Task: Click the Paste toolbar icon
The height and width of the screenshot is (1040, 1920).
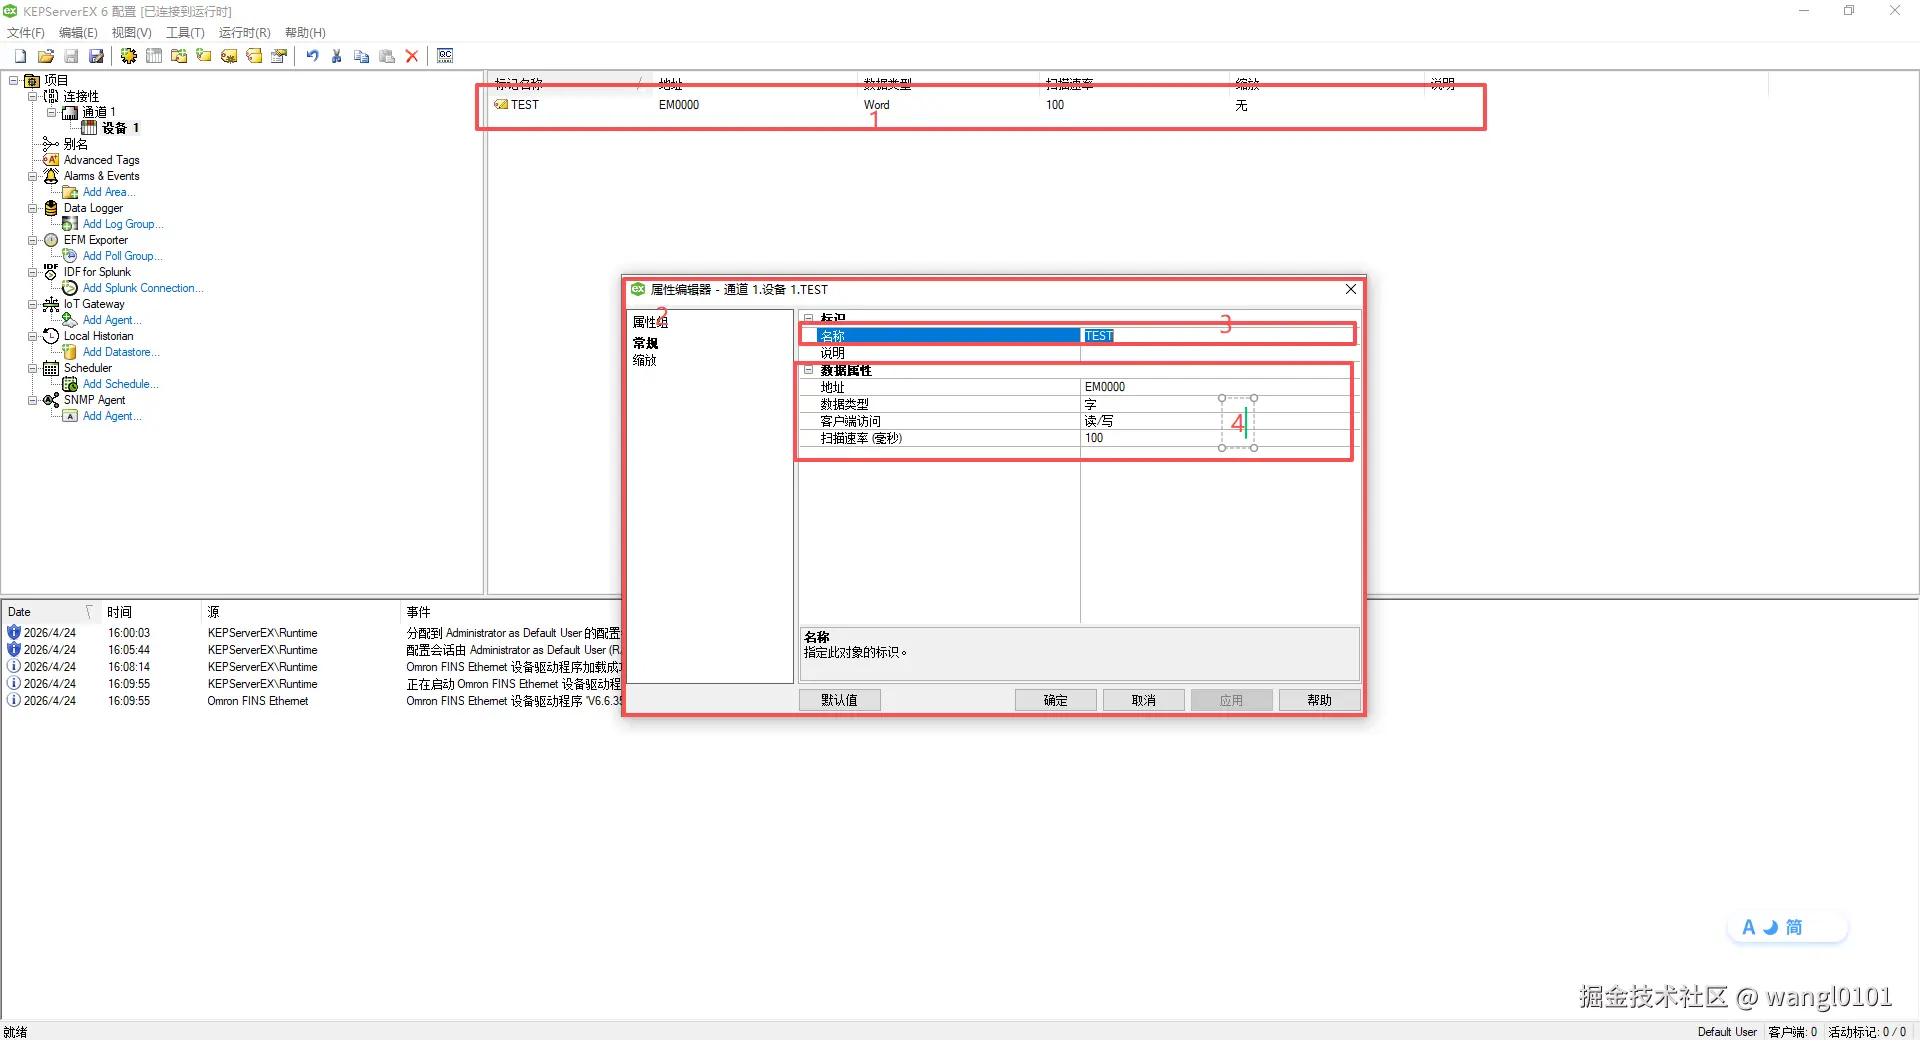Action: [387, 56]
